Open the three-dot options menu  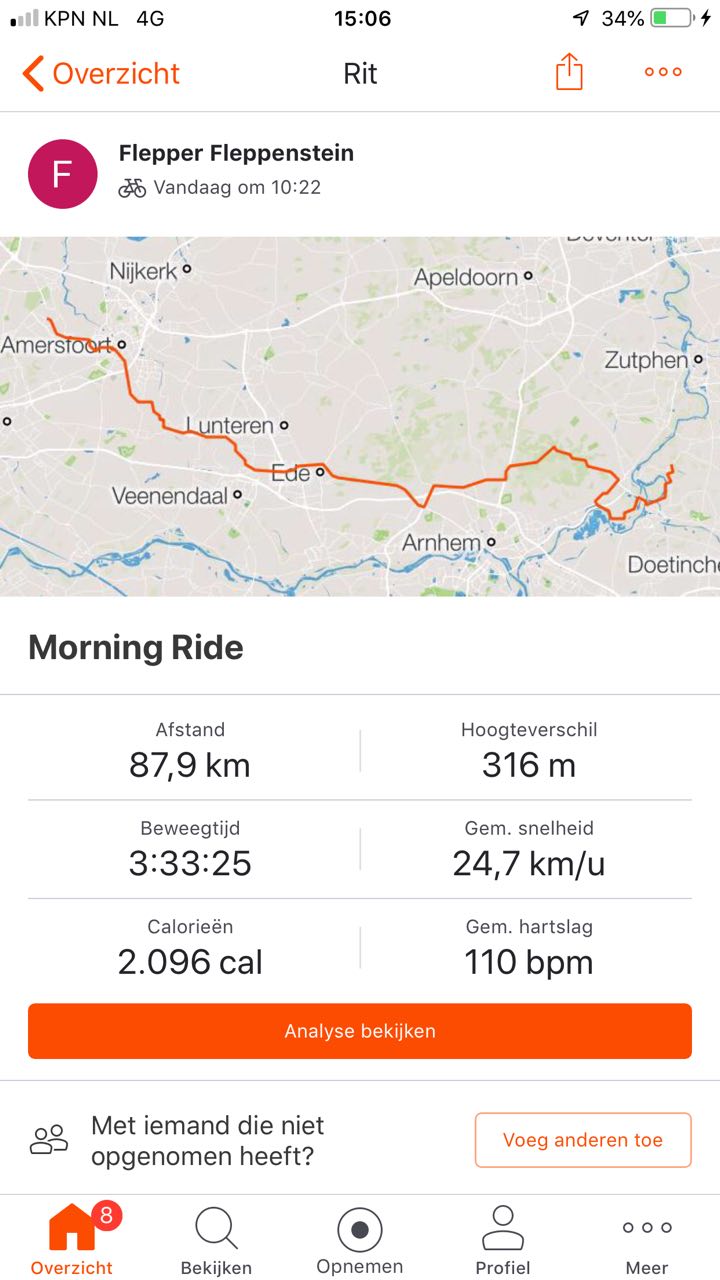point(663,72)
